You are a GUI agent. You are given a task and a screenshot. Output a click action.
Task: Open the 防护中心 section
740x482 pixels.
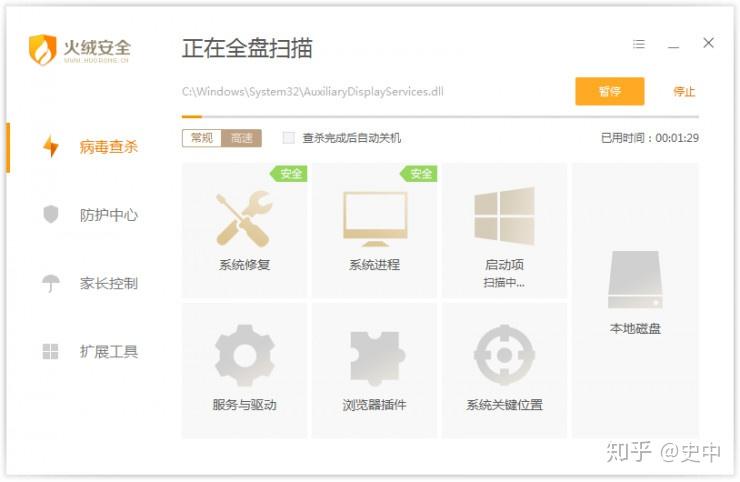[109, 215]
